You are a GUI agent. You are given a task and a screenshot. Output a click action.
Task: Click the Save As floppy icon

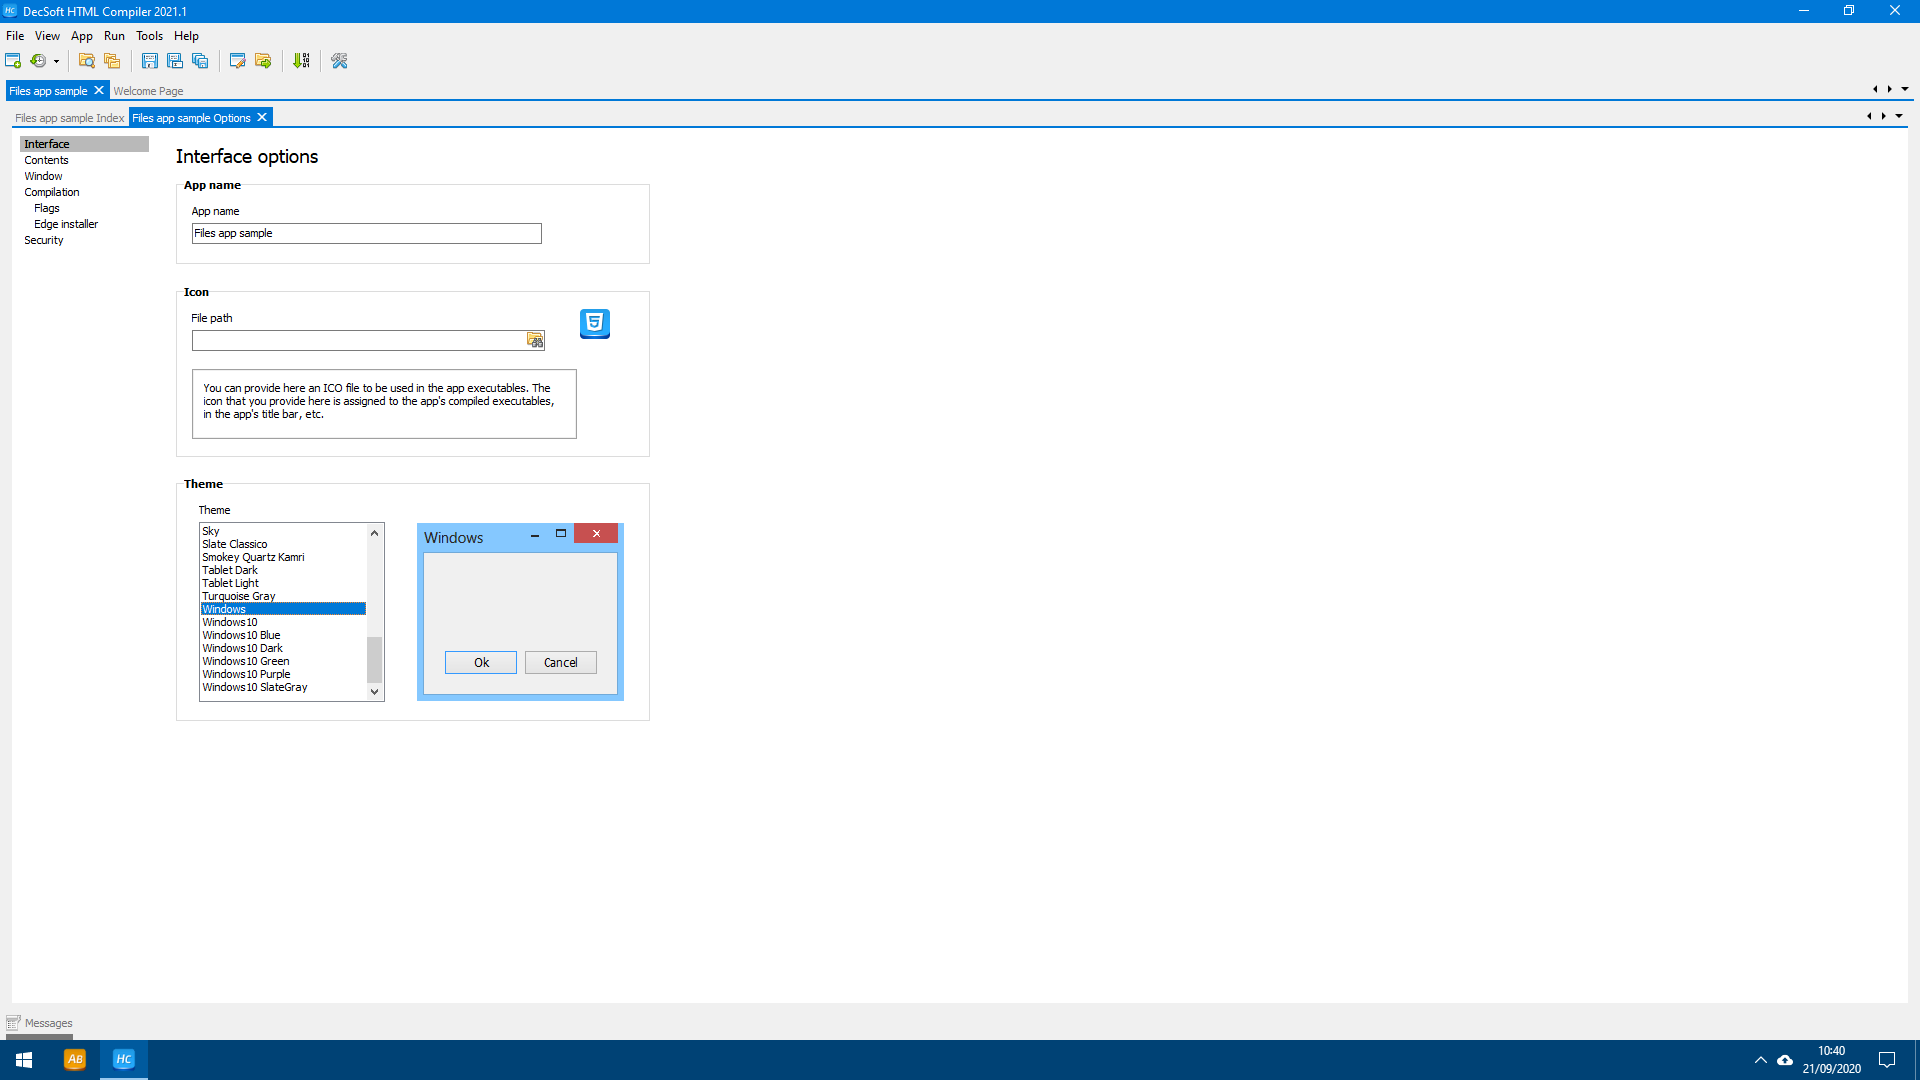[x=175, y=61]
